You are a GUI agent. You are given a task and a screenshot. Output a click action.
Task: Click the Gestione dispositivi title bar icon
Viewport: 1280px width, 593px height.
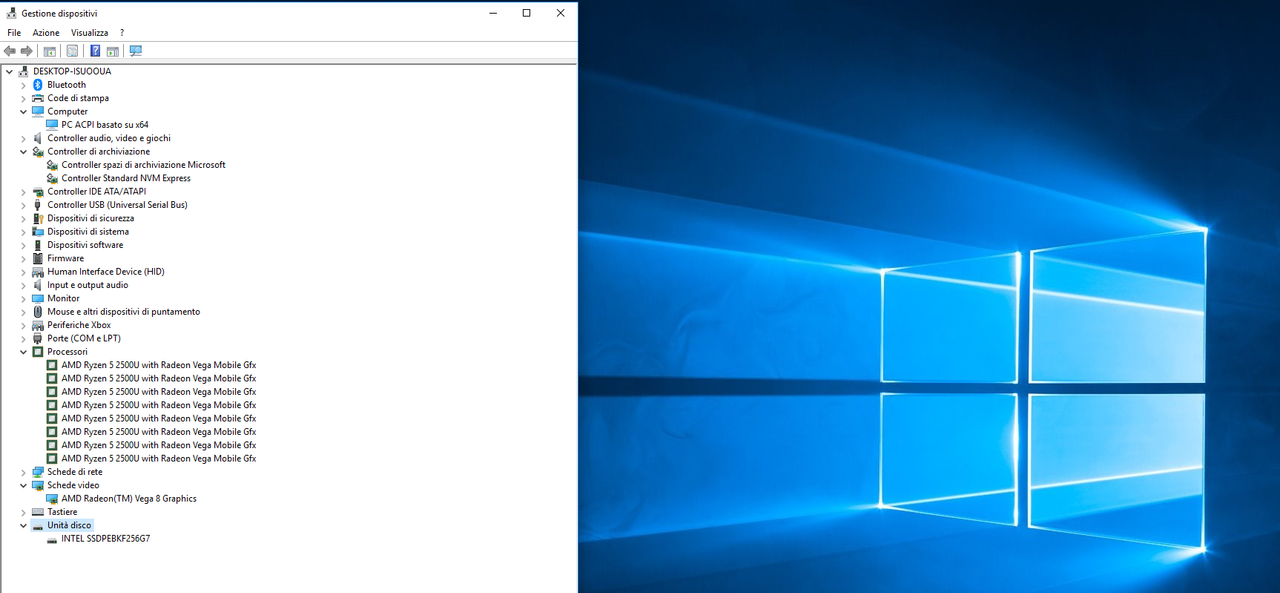(11, 13)
